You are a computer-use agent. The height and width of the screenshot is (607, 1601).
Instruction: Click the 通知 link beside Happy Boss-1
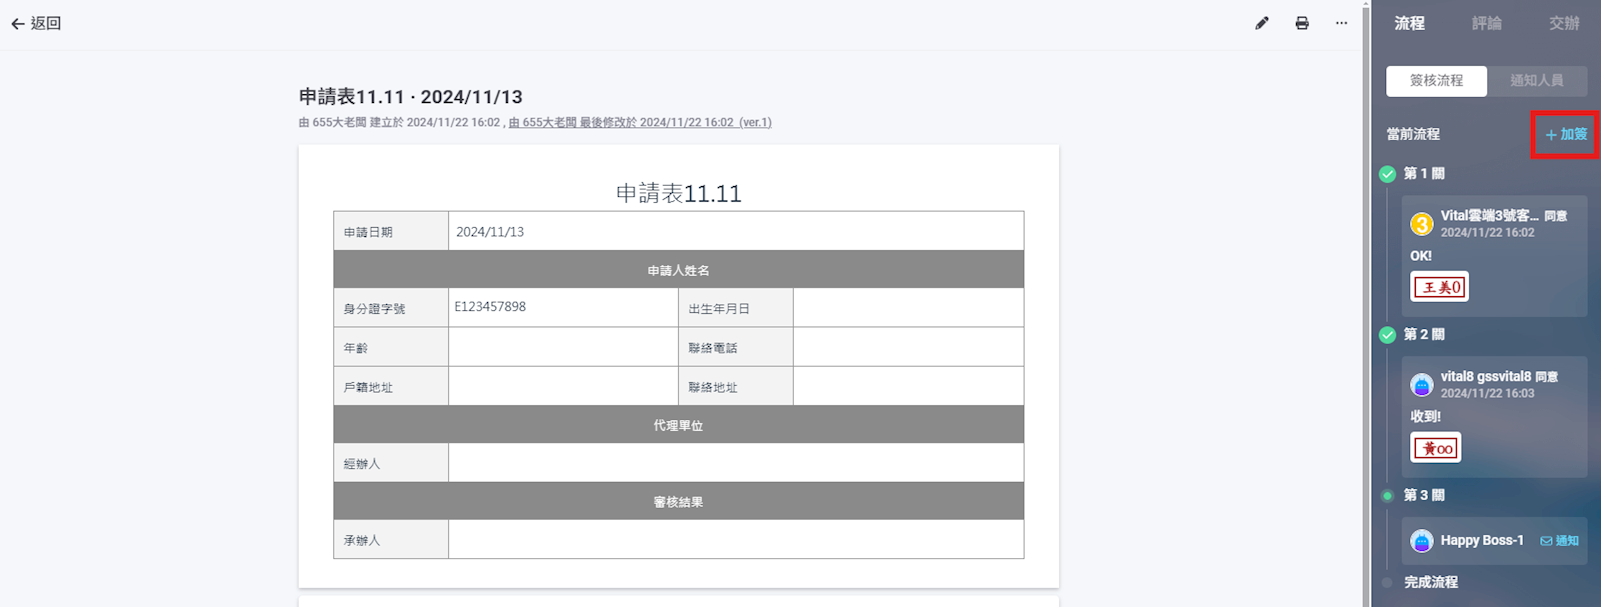click(1560, 541)
